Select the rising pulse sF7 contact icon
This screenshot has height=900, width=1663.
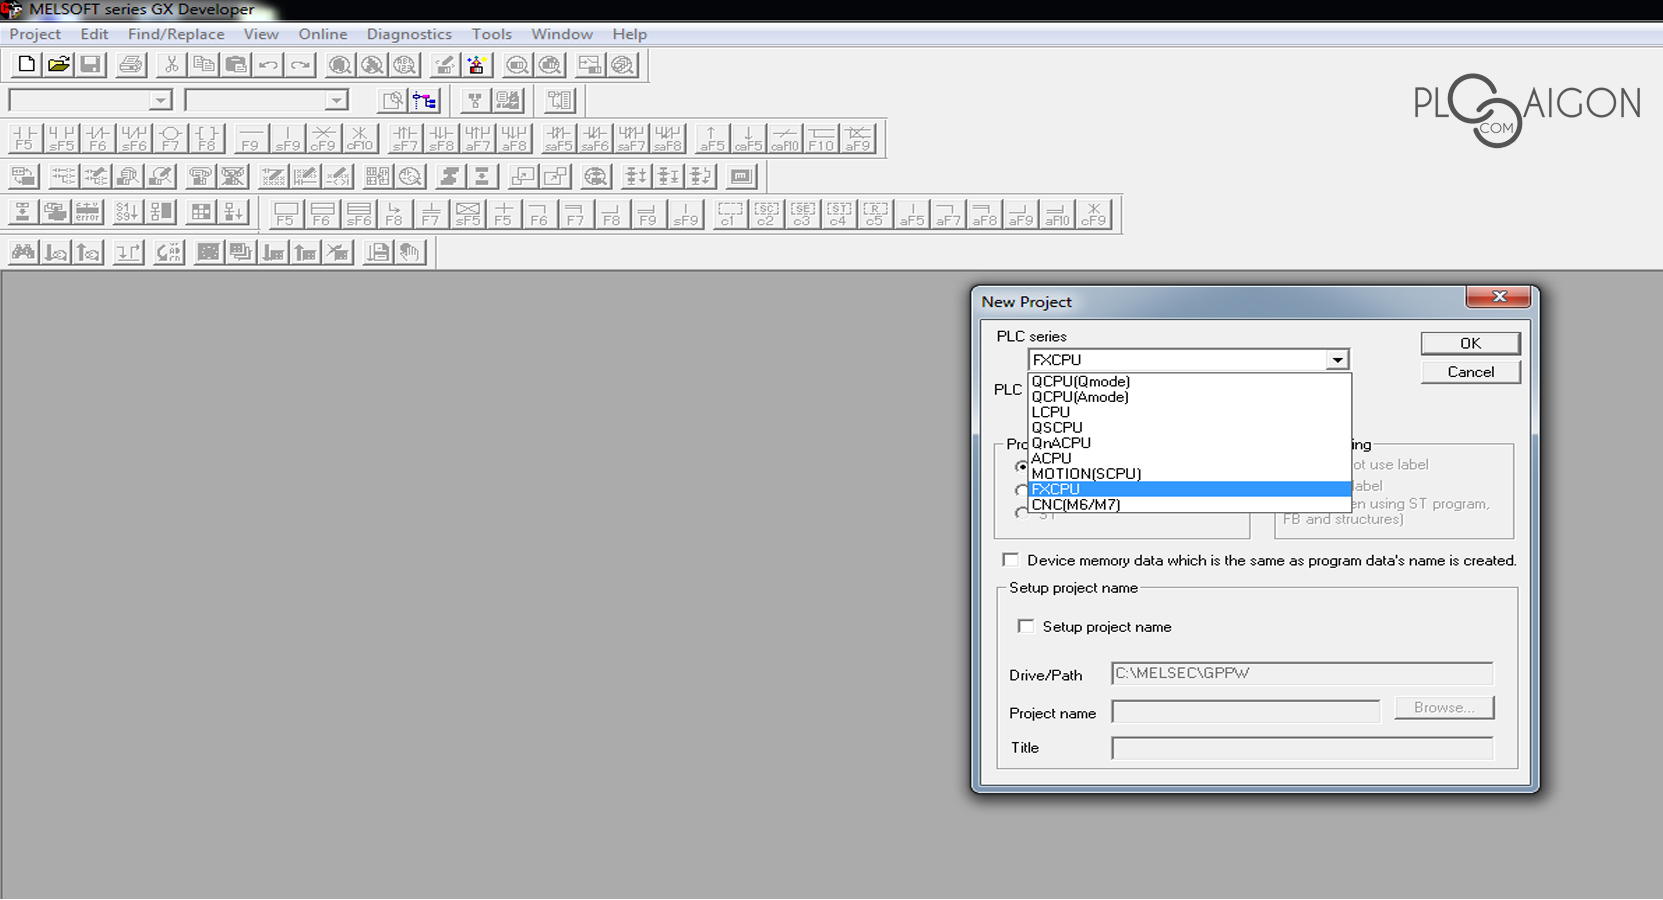pos(405,138)
